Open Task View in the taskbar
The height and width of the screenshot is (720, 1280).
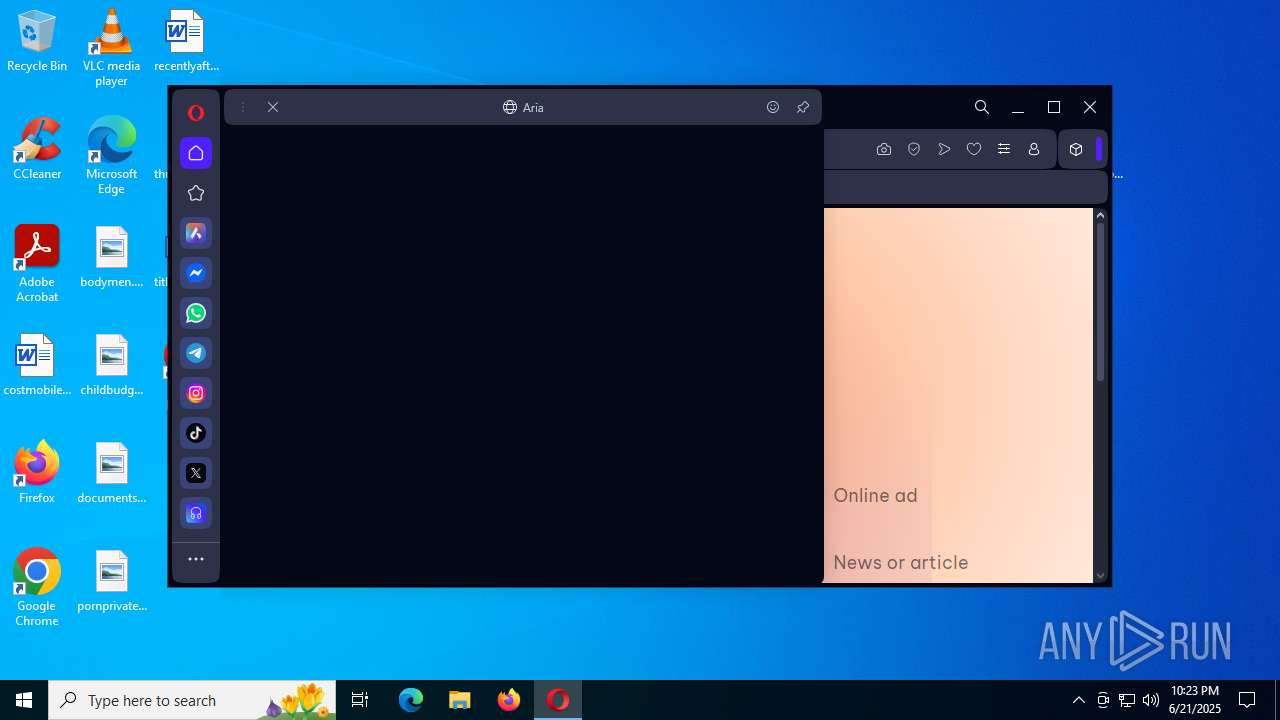point(360,700)
